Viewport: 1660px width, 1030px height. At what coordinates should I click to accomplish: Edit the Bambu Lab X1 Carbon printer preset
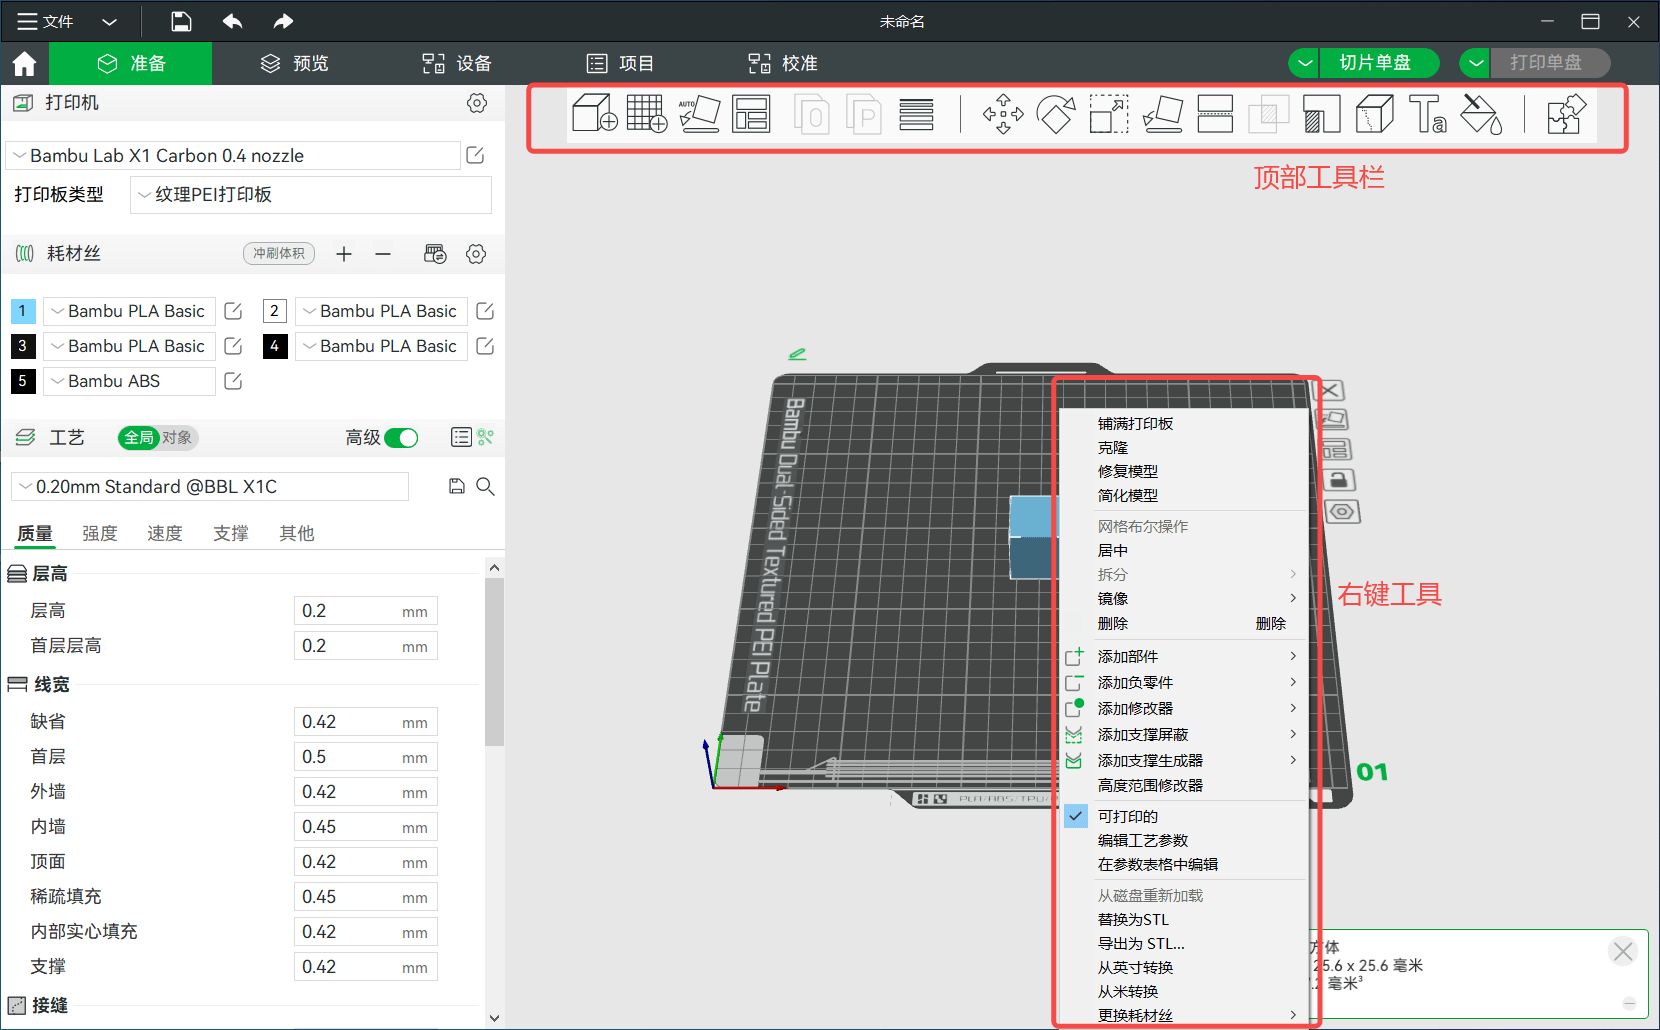click(x=476, y=155)
